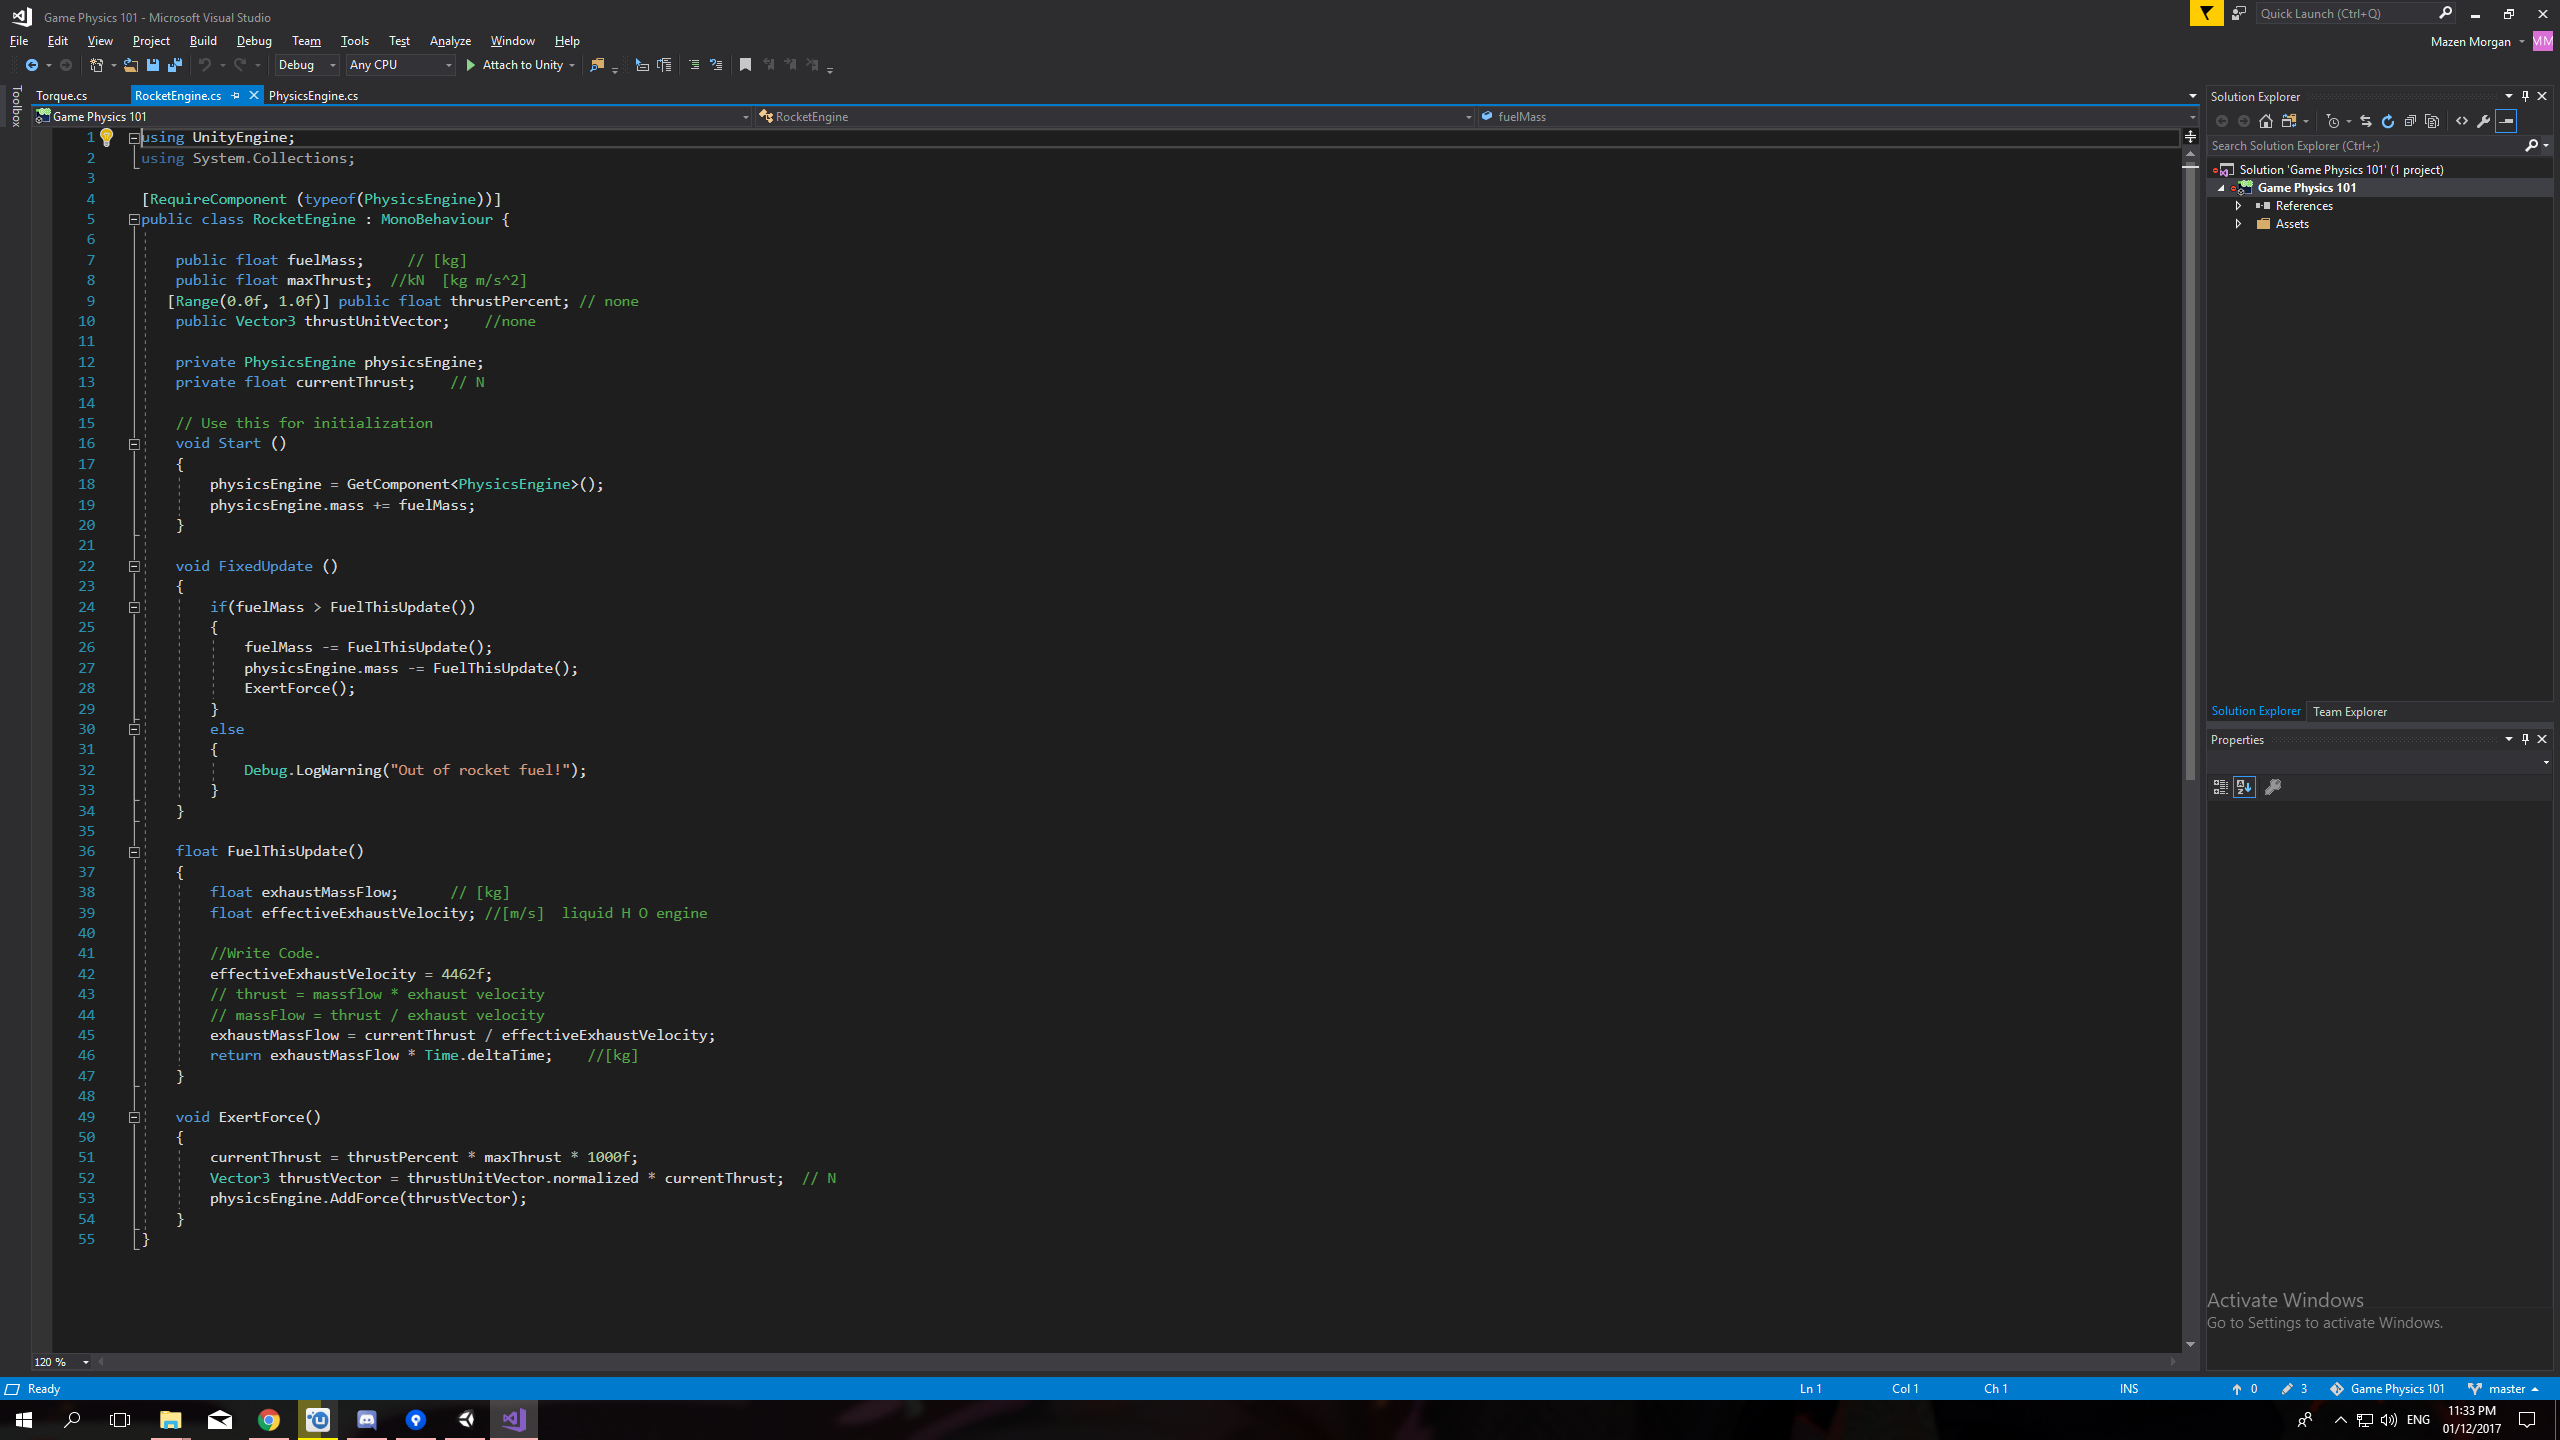This screenshot has width=2560, height=1440.
Task: Expand the Assets folder node
Action: coord(2239,224)
